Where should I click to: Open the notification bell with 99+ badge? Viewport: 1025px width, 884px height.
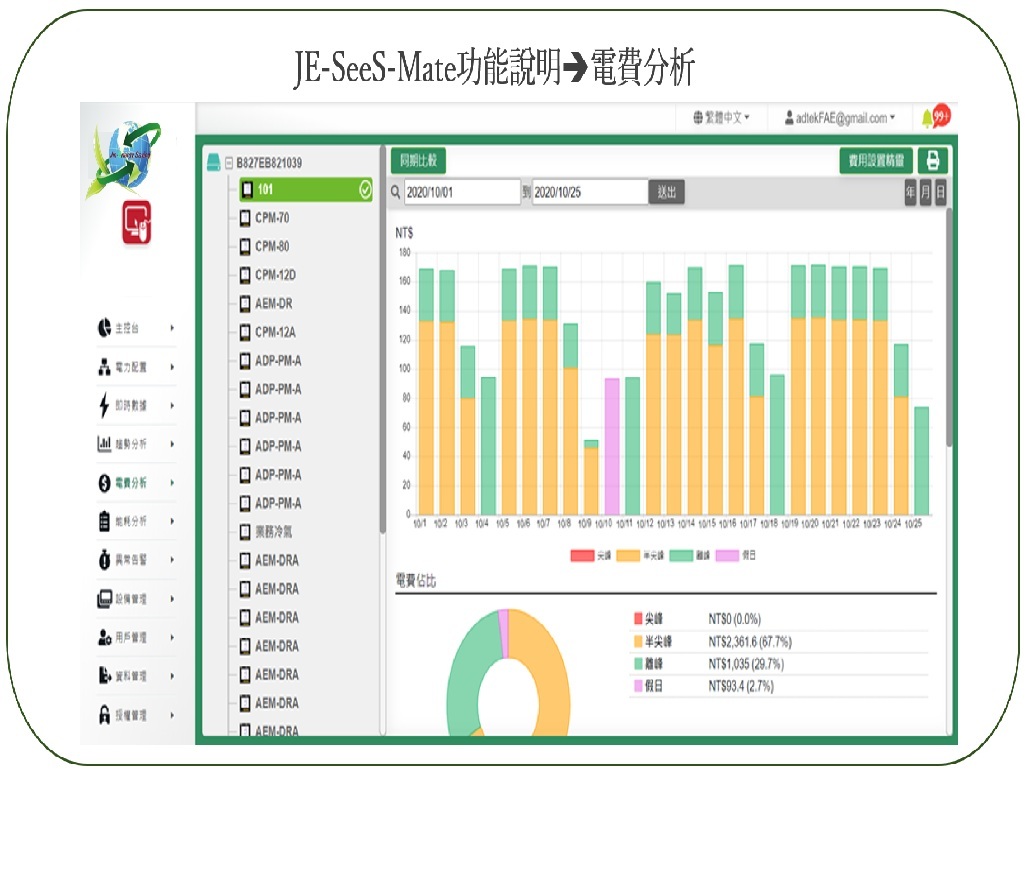pyautogui.click(x=935, y=118)
